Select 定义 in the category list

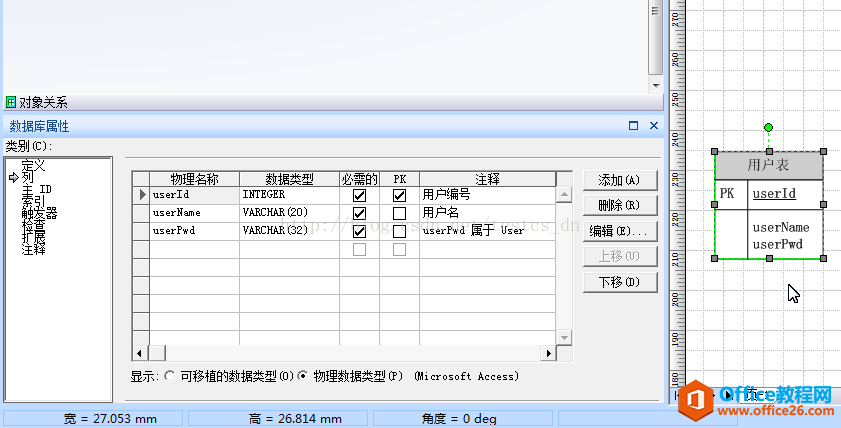(x=33, y=165)
